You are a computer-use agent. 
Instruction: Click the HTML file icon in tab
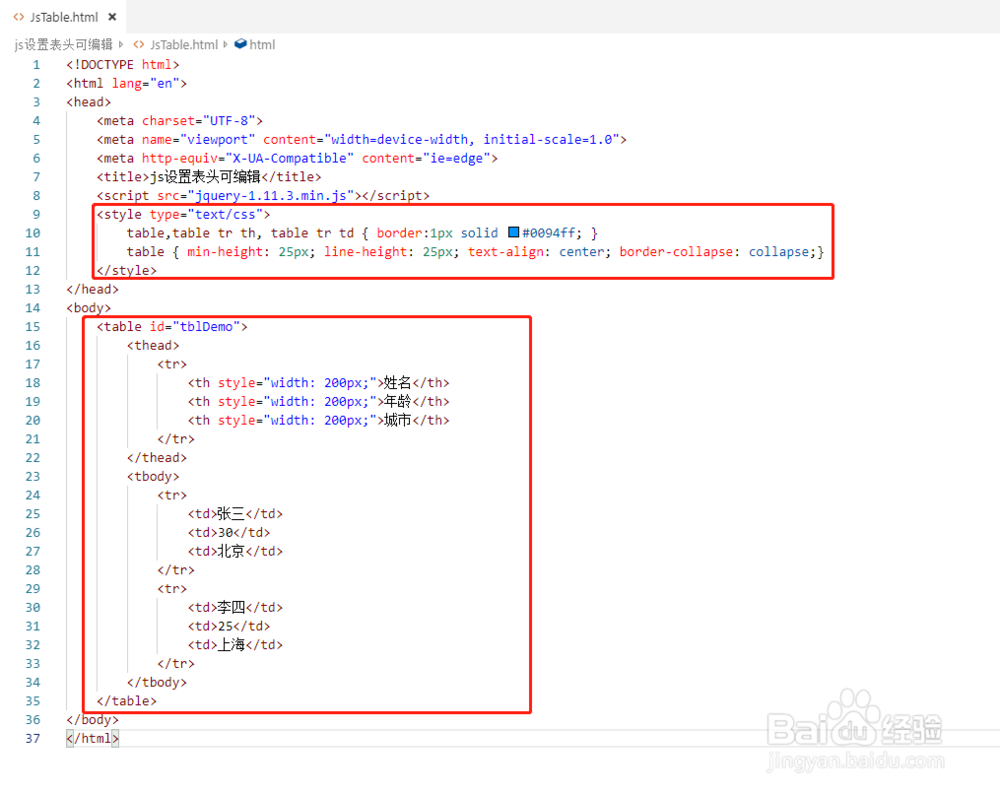click(18, 17)
